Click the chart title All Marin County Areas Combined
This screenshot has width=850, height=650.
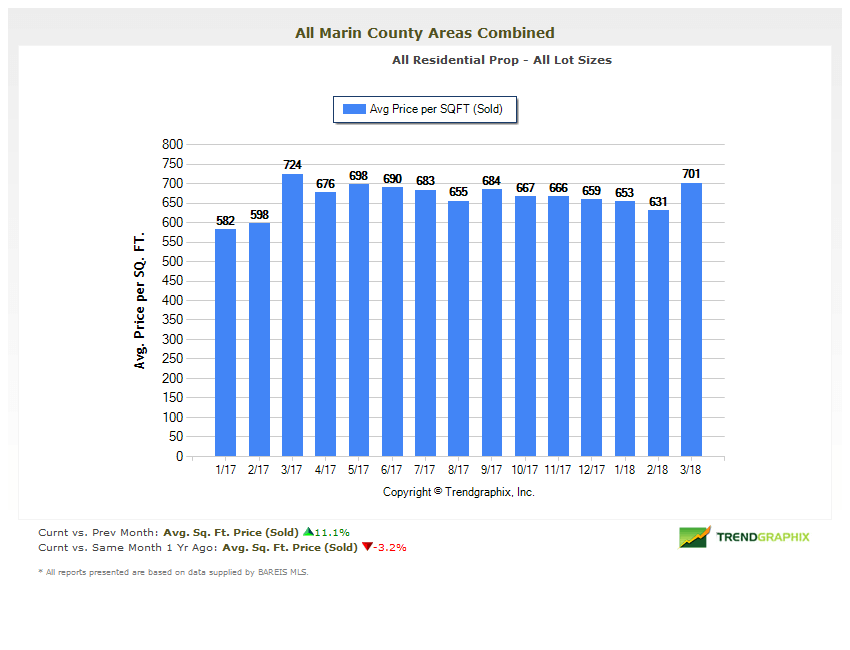tap(425, 33)
